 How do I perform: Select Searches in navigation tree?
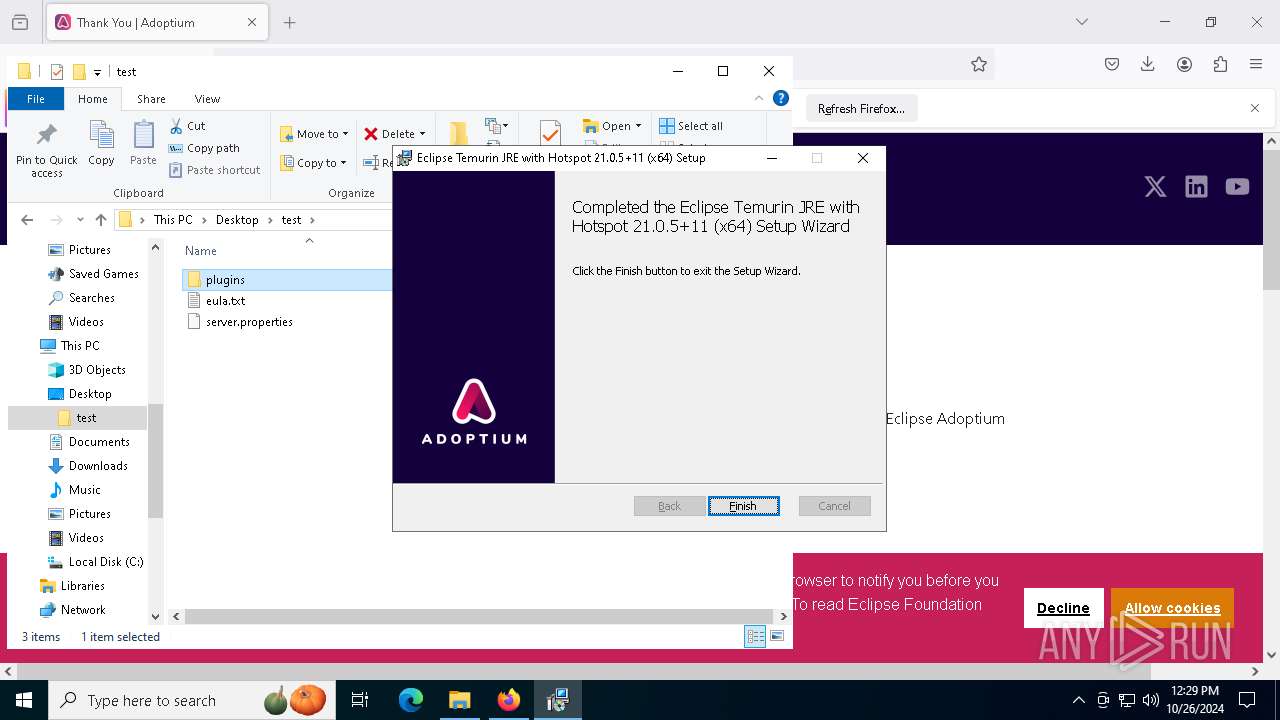91,298
